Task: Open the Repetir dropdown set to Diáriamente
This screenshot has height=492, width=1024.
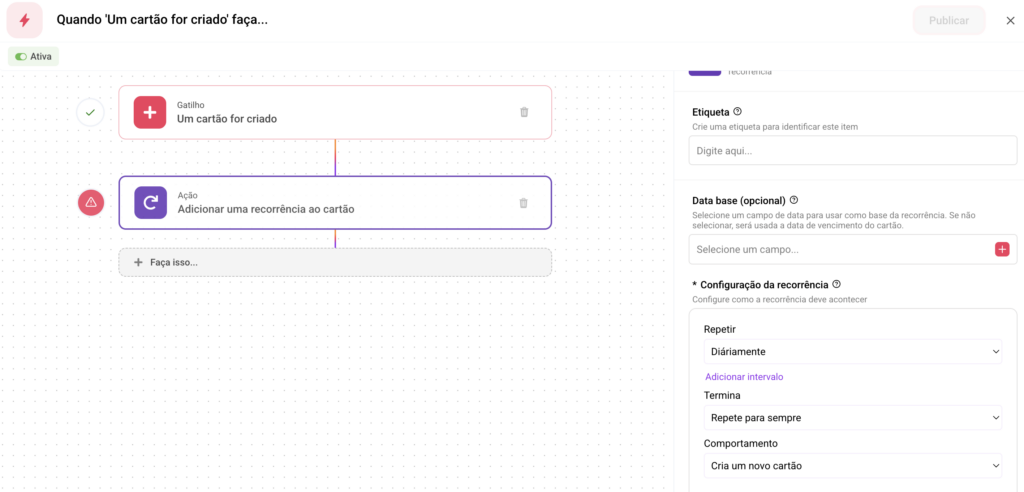Action: [x=852, y=351]
